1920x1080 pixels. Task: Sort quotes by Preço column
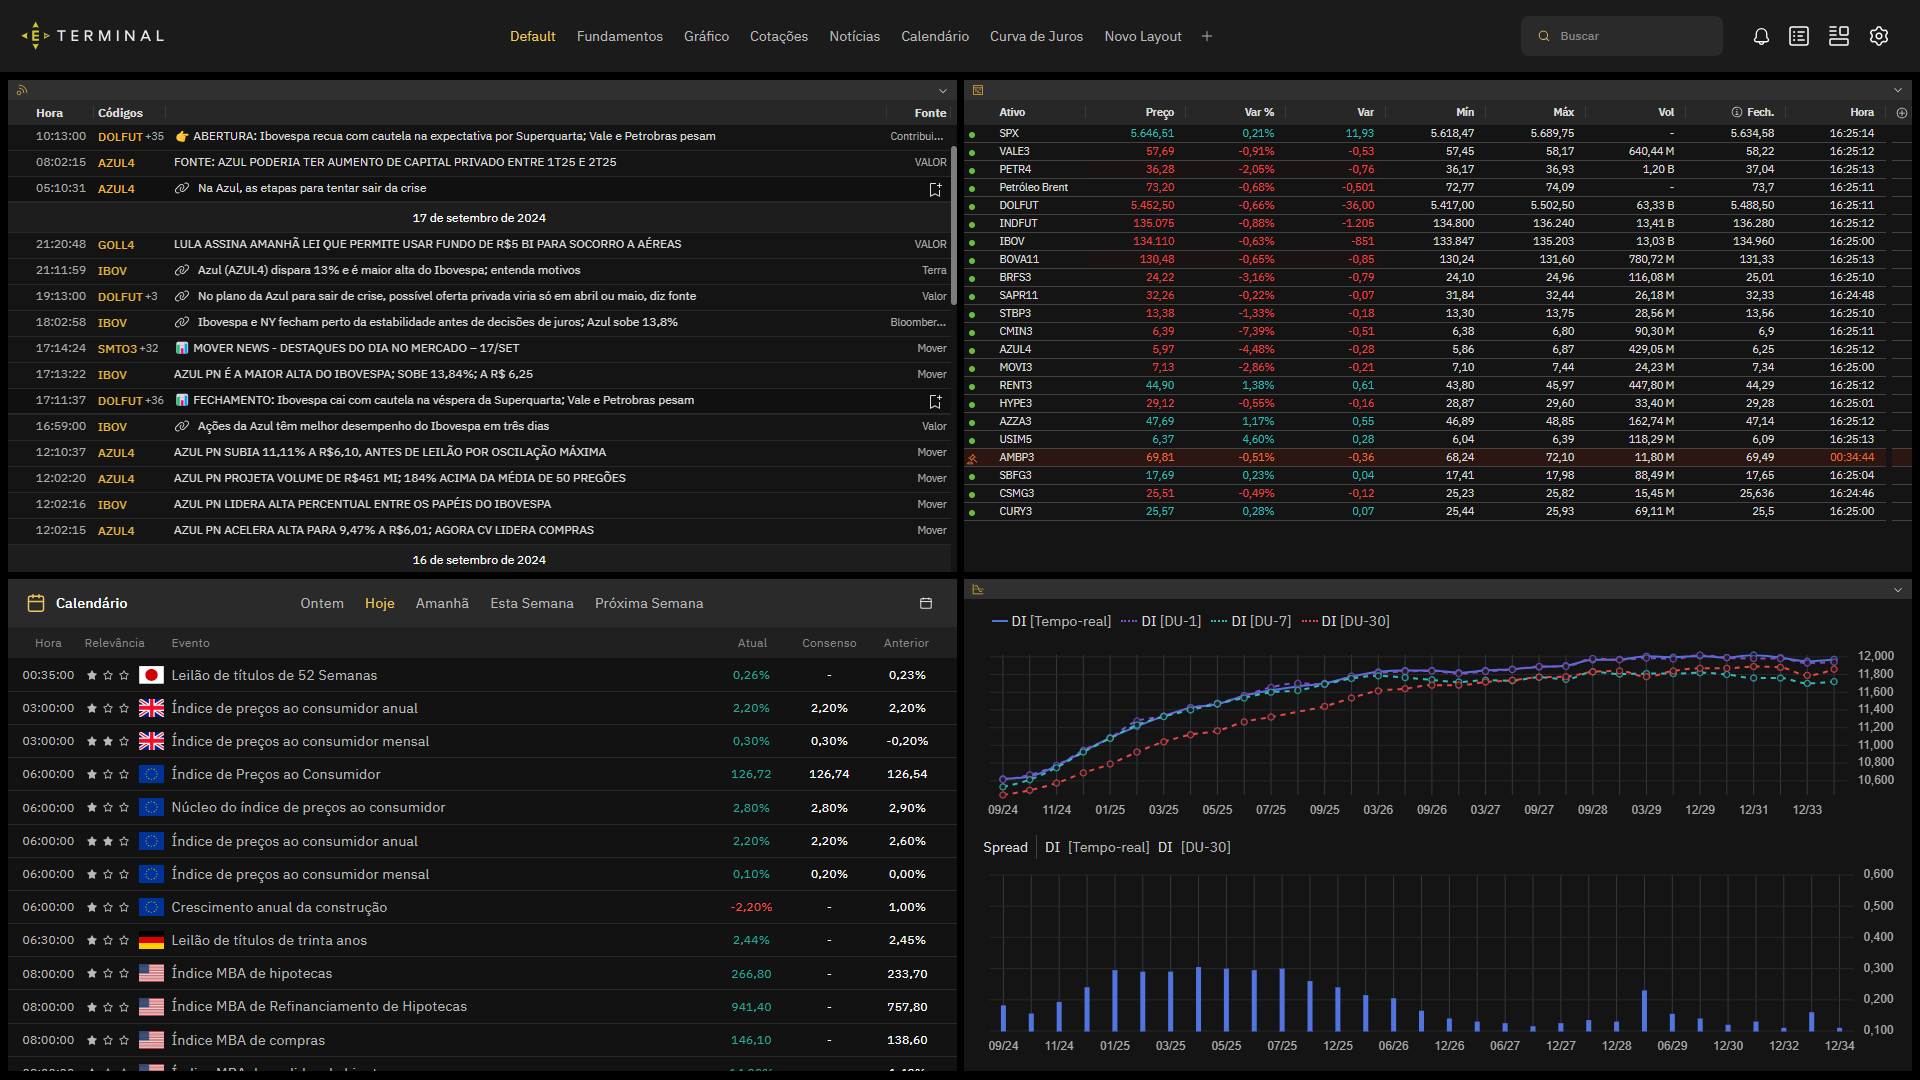(1159, 113)
